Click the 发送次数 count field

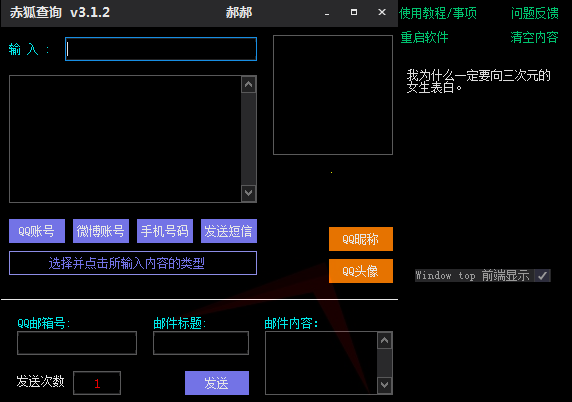(97, 383)
